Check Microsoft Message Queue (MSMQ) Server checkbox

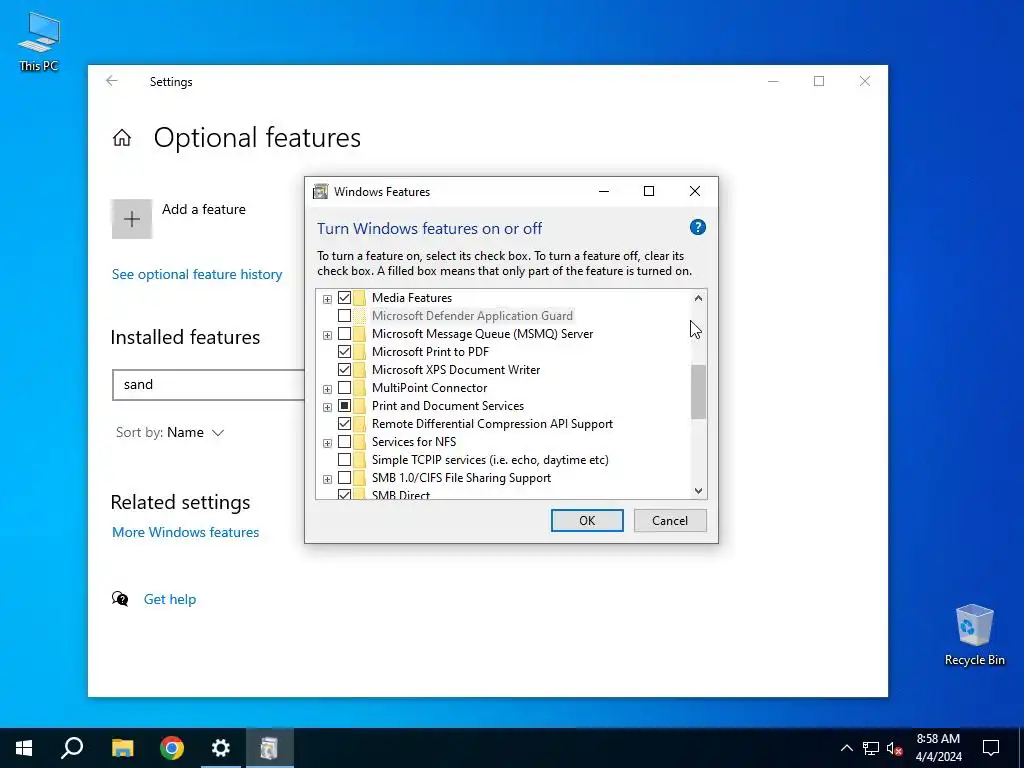pyautogui.click(x=344, y=334)
